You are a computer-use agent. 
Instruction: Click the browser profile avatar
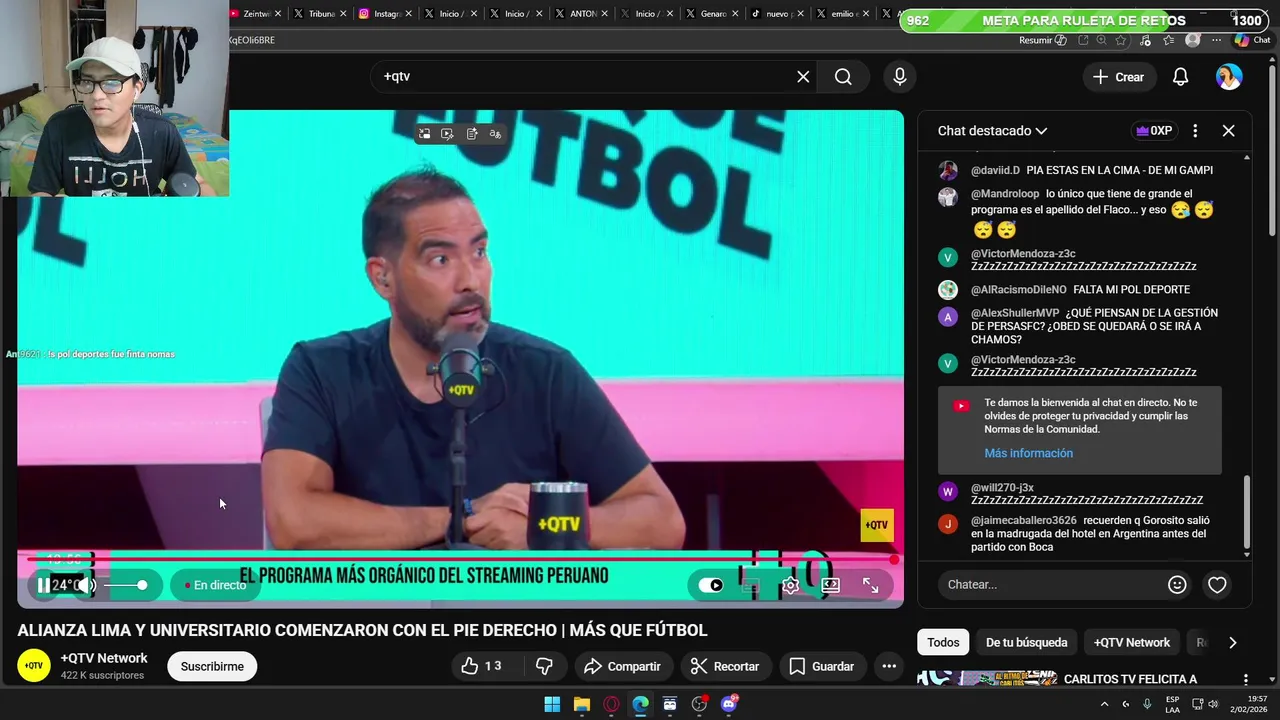click(x=1192, y=40)
